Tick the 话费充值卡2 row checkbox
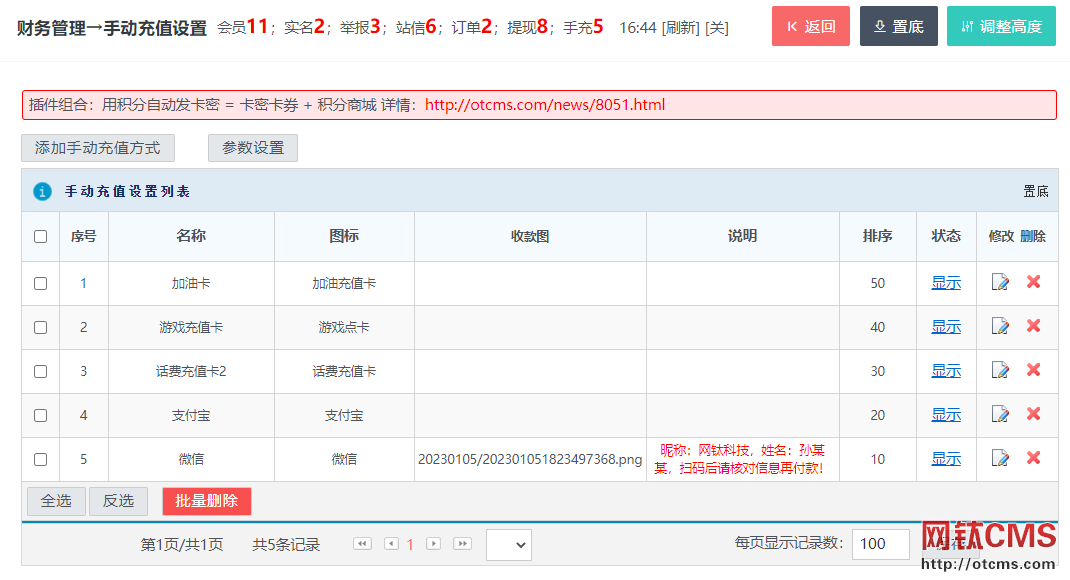Viewport: 1070px width, 580px height. (x=40, y=371)
